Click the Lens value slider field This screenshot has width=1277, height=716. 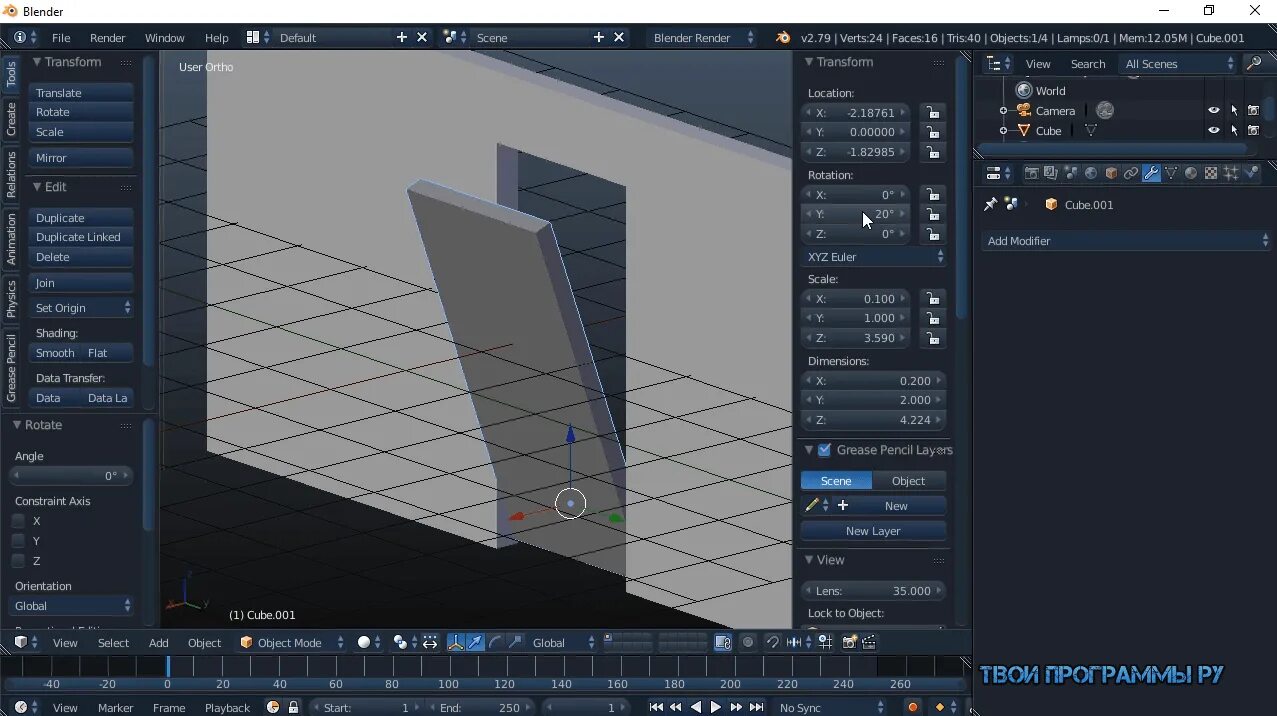click(874, 591)
